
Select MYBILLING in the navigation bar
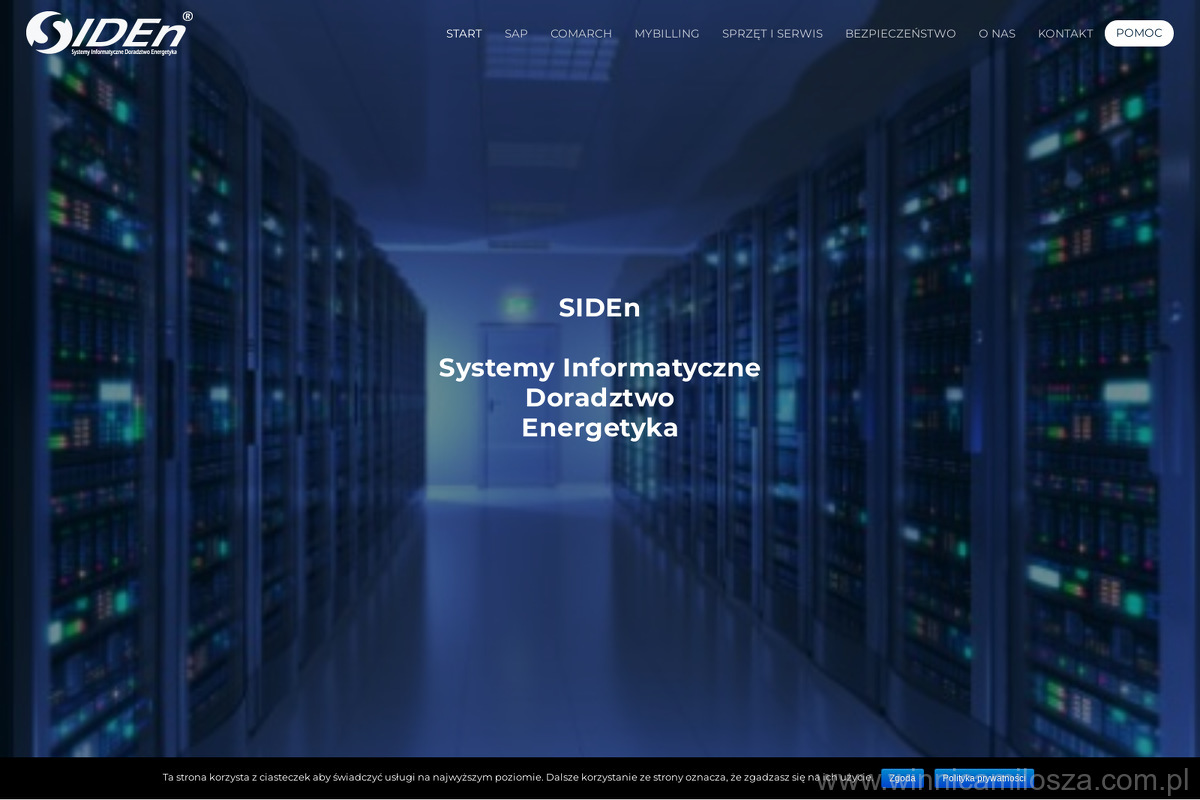click(x=666, y=33)
